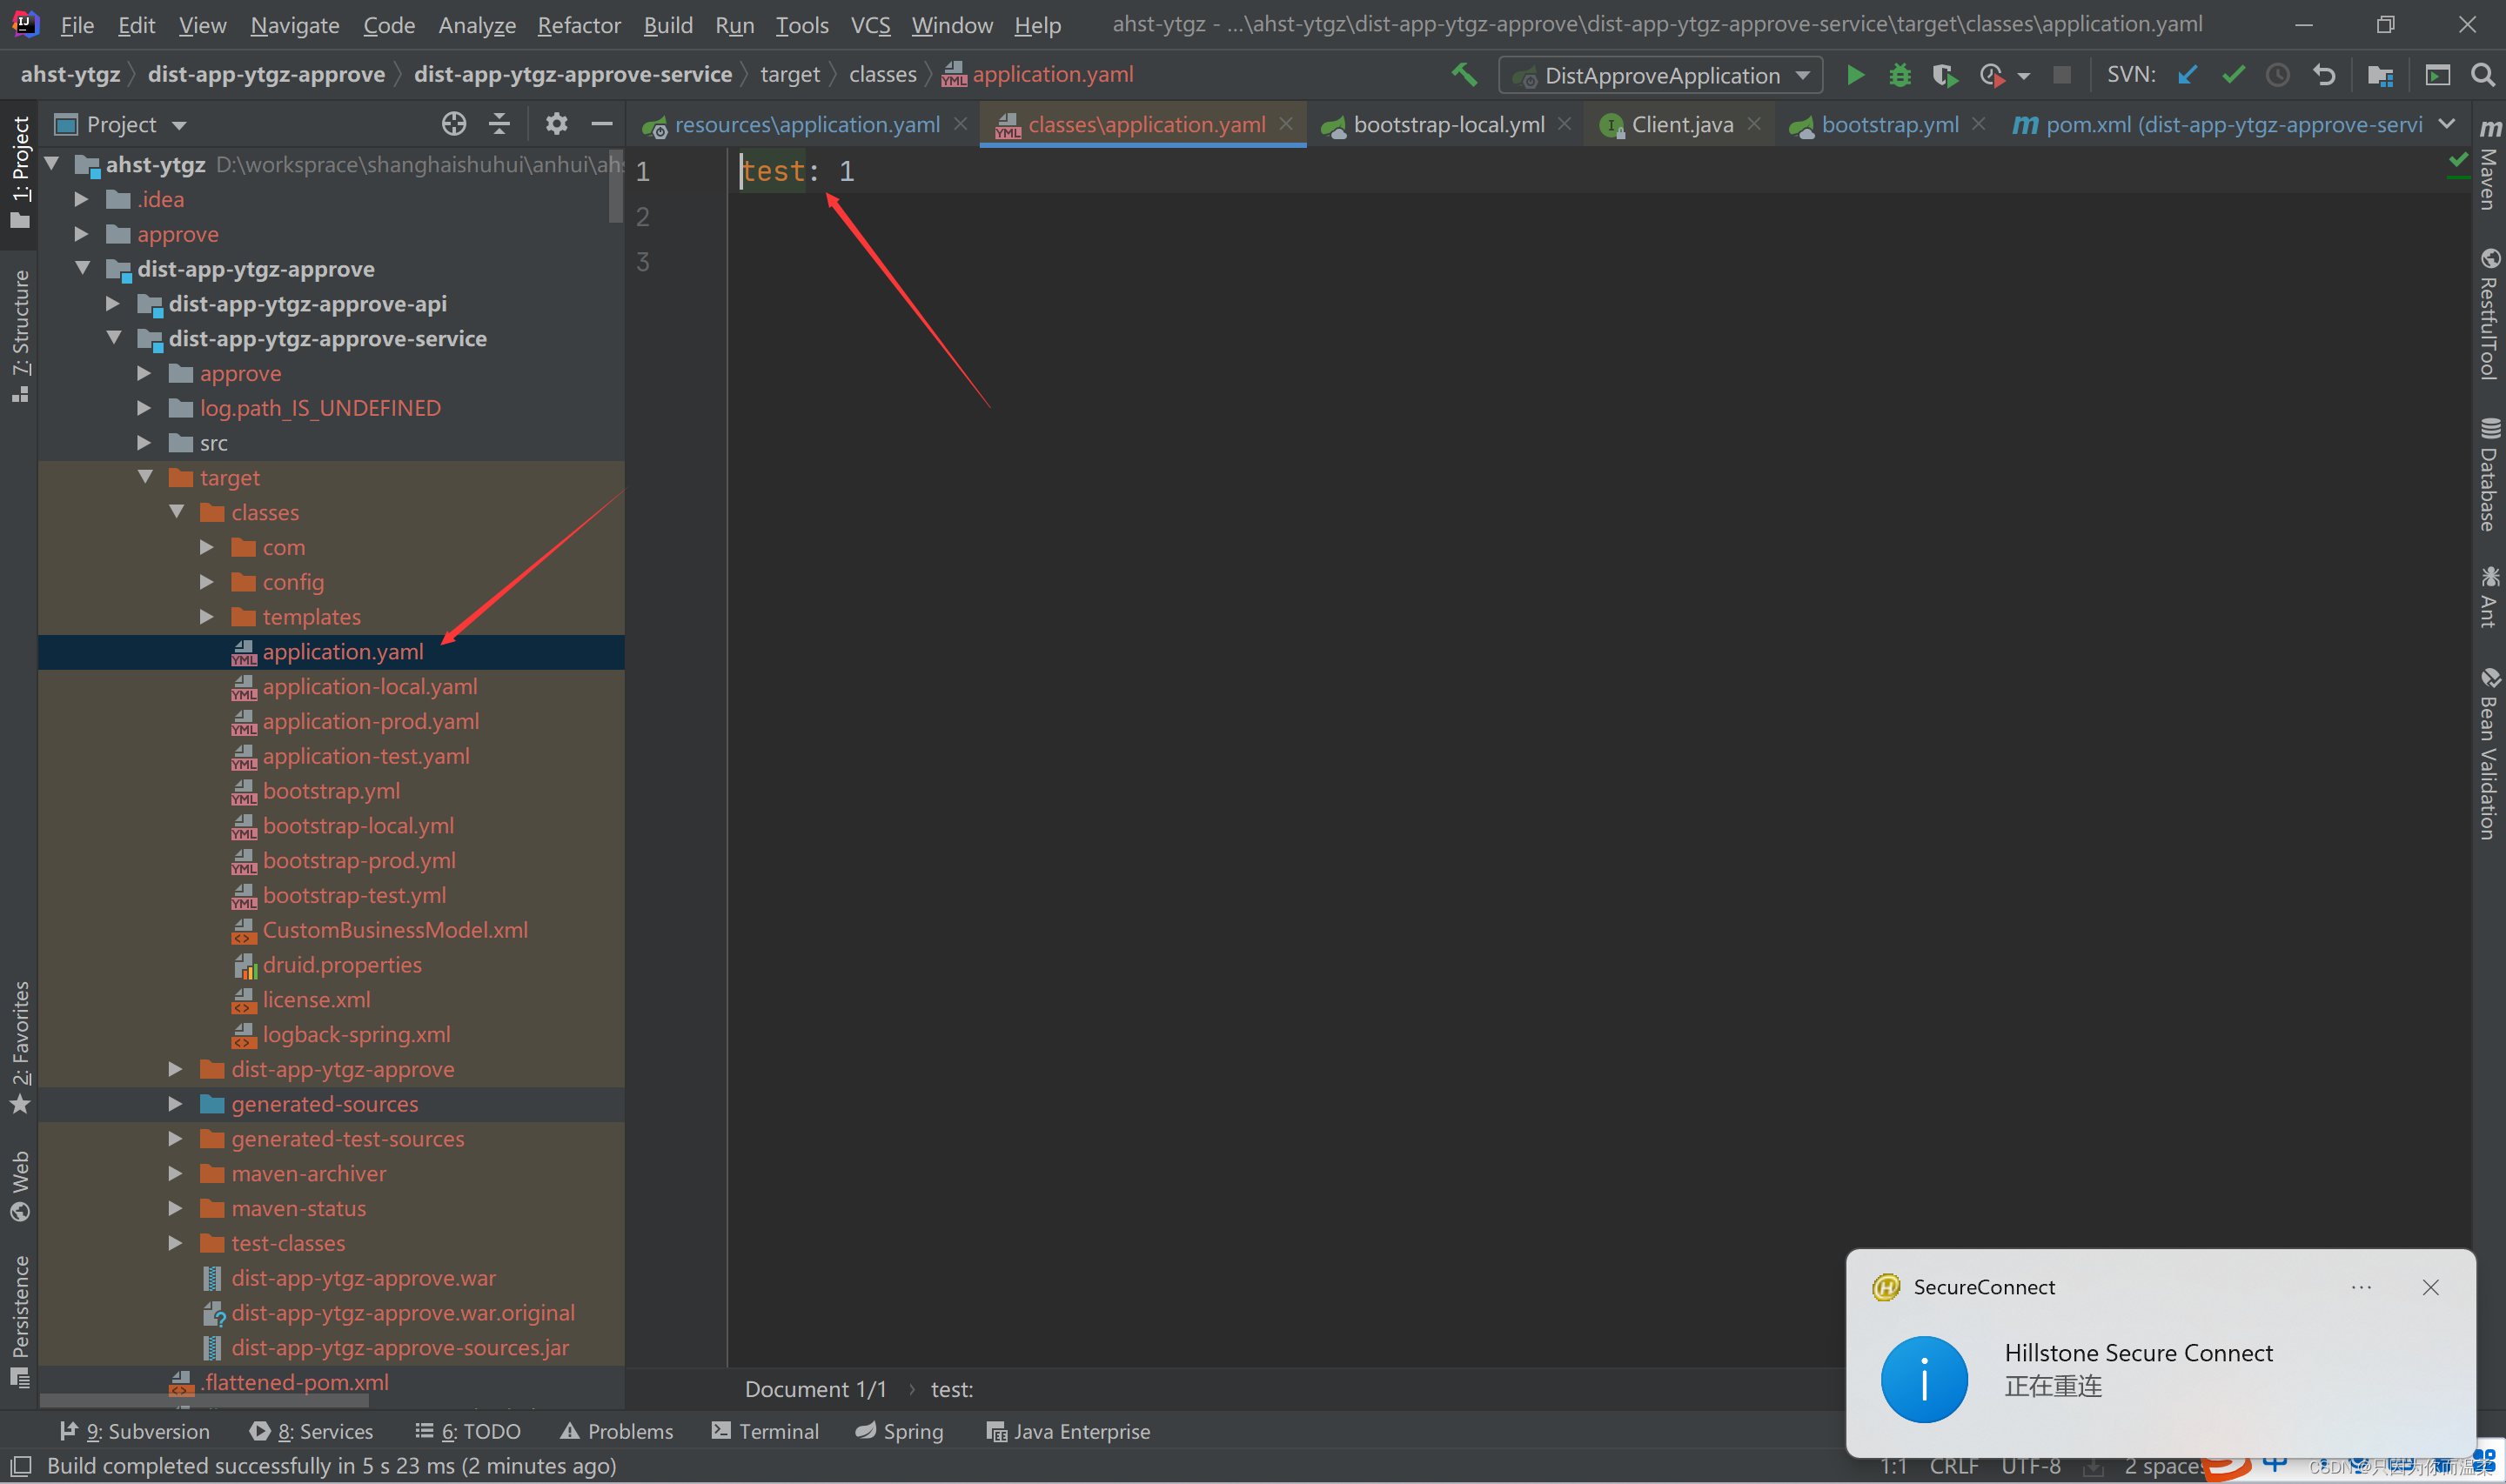Click UTF-8 encoding in status bar
2506x1484 pixels.
pos(2030,1466)
